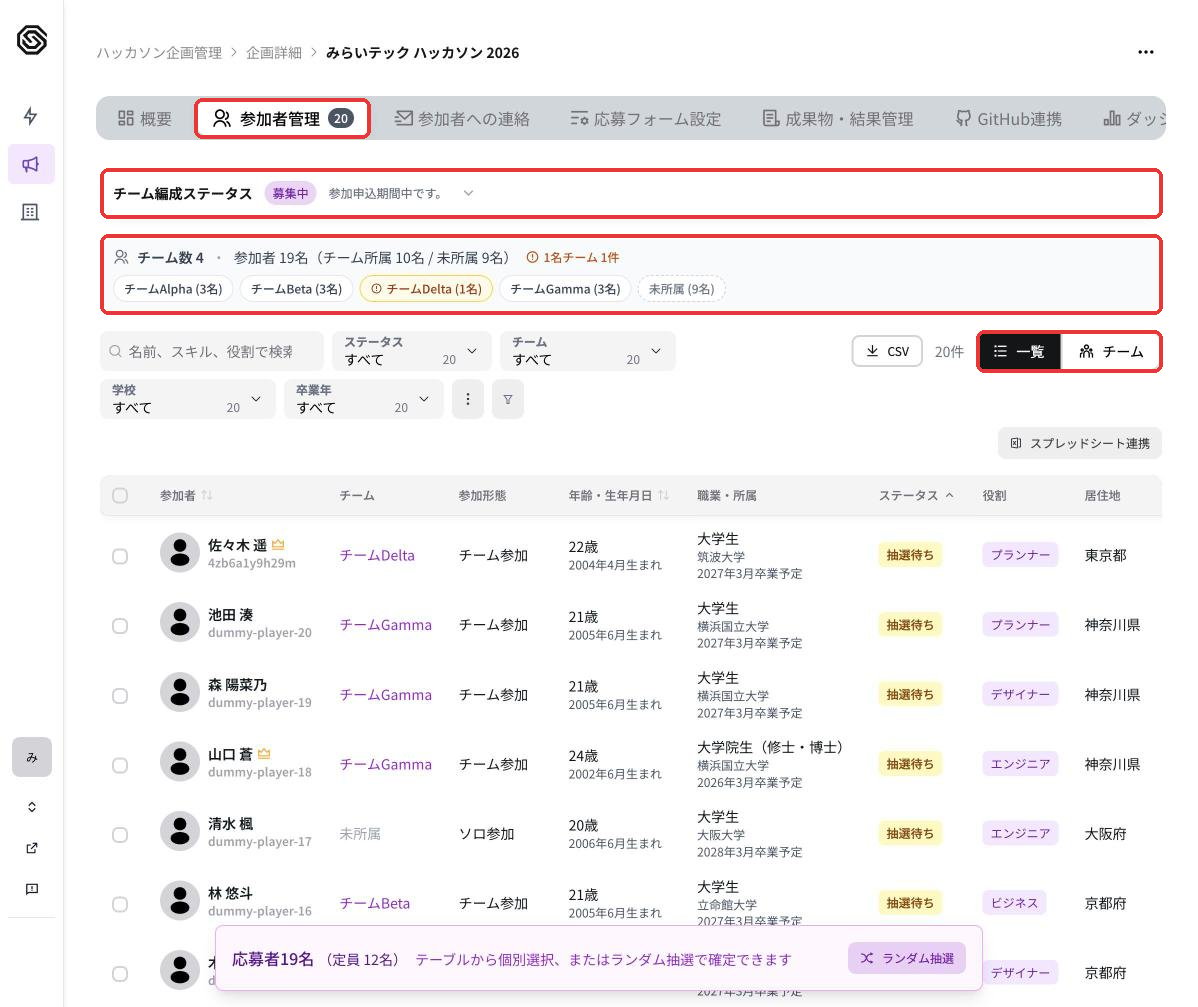Open the GitHub連携 tab
1198x1007 pixels.
pyautogui.click(x=1009, y=118)
